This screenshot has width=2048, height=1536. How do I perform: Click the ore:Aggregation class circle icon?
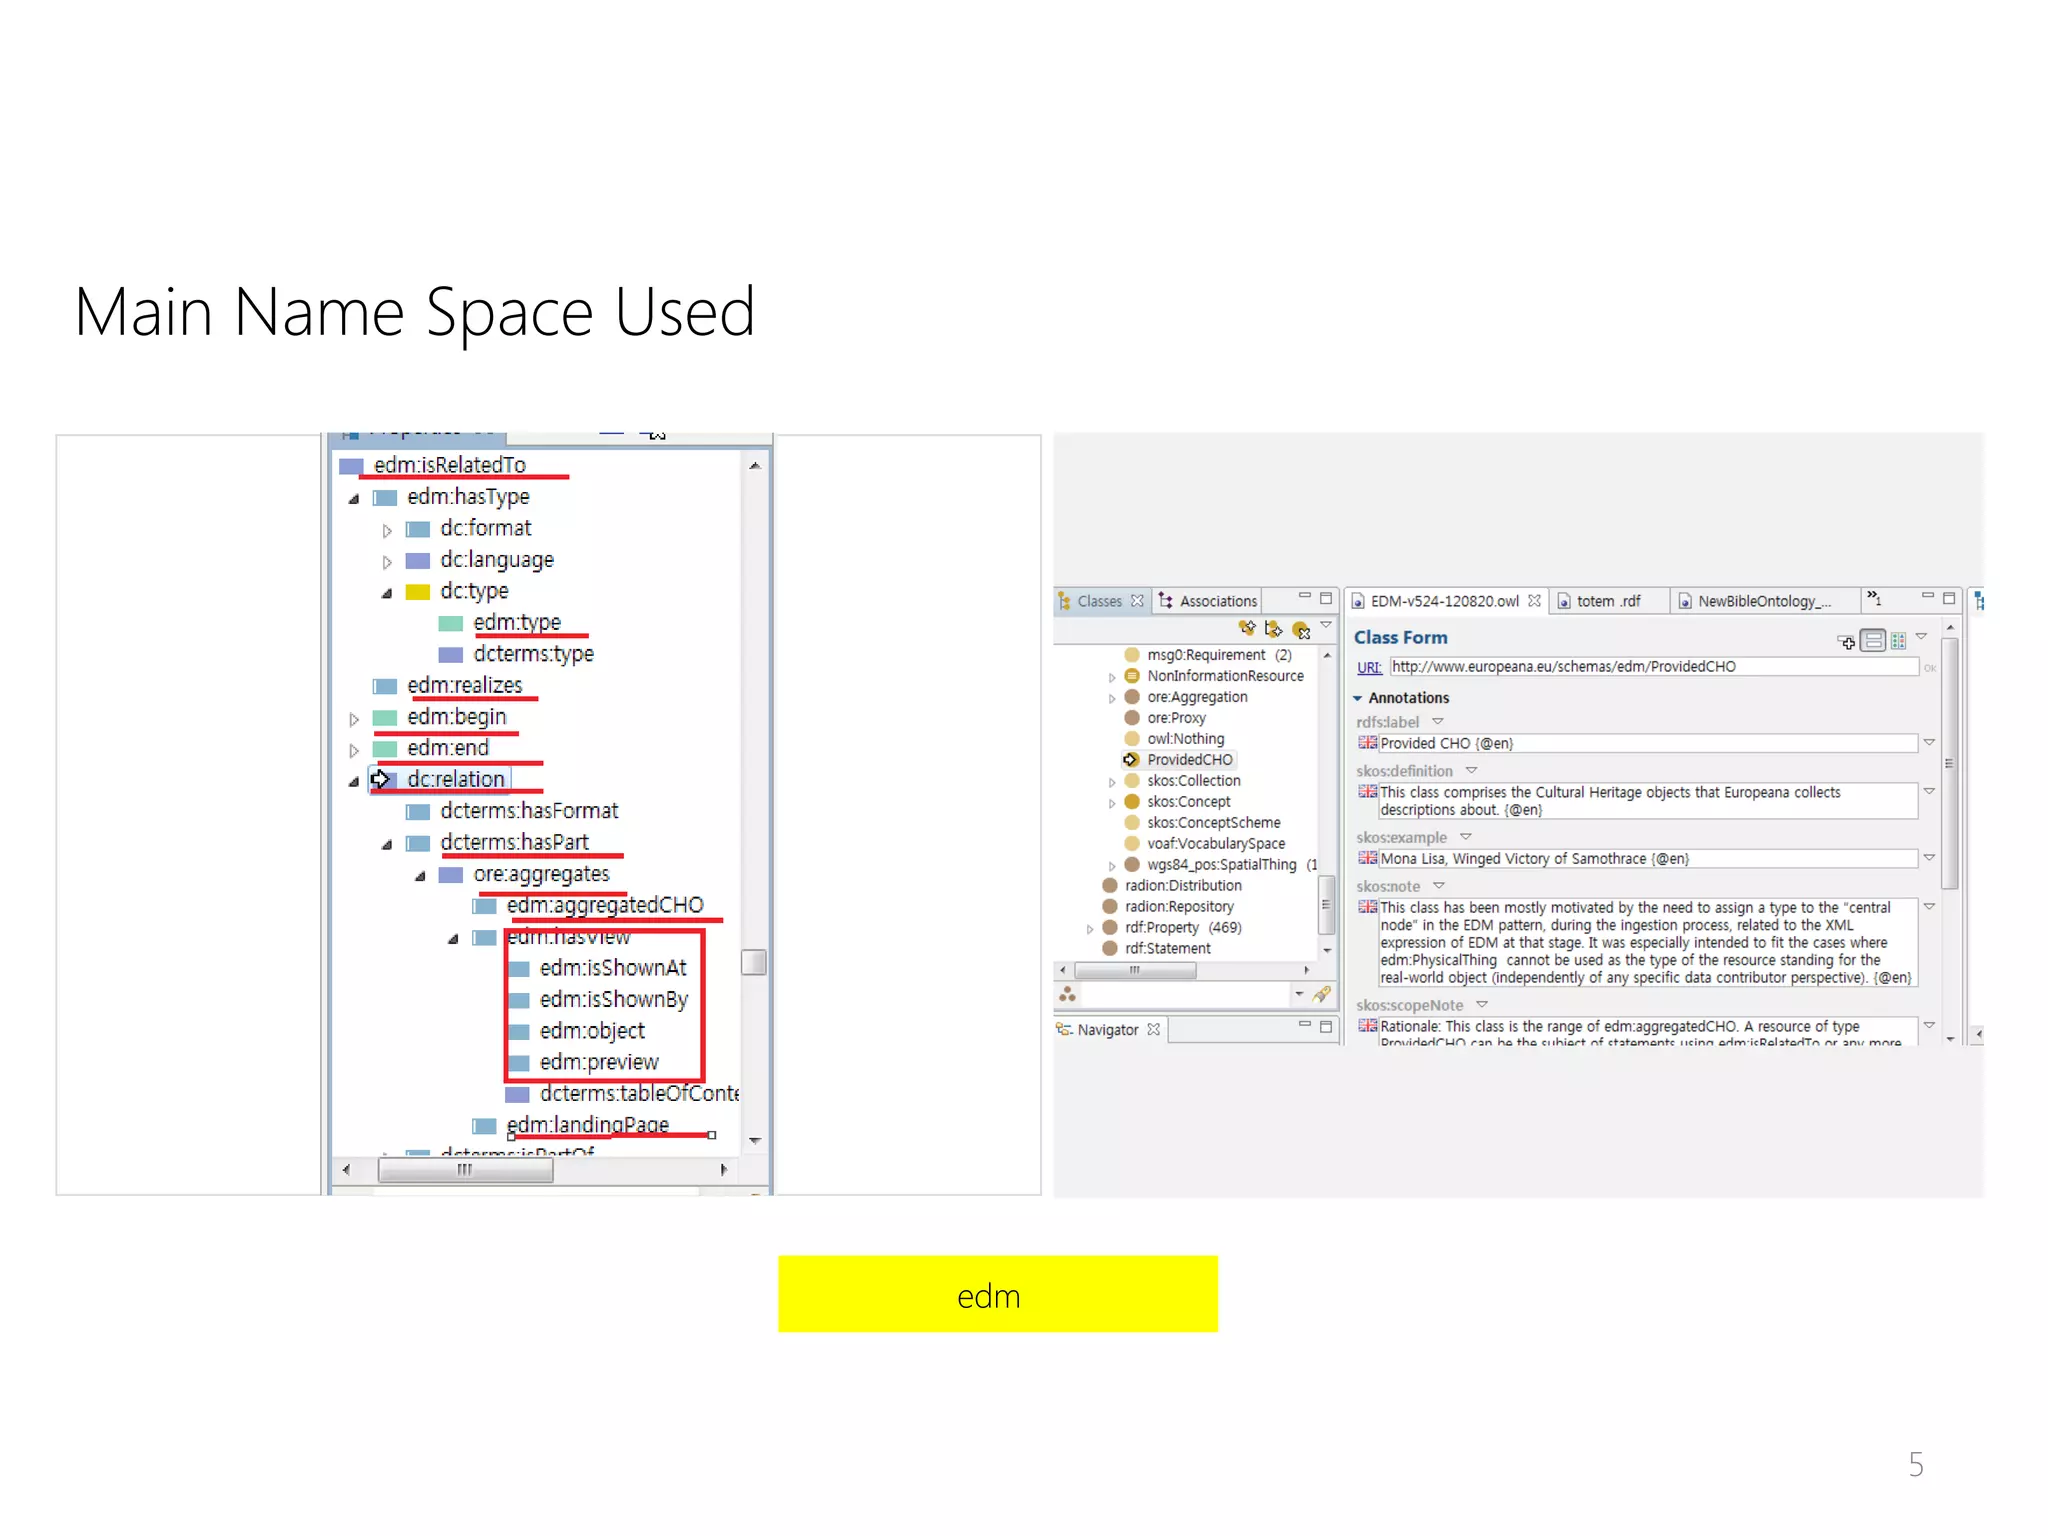click(x=1132, y=696)
